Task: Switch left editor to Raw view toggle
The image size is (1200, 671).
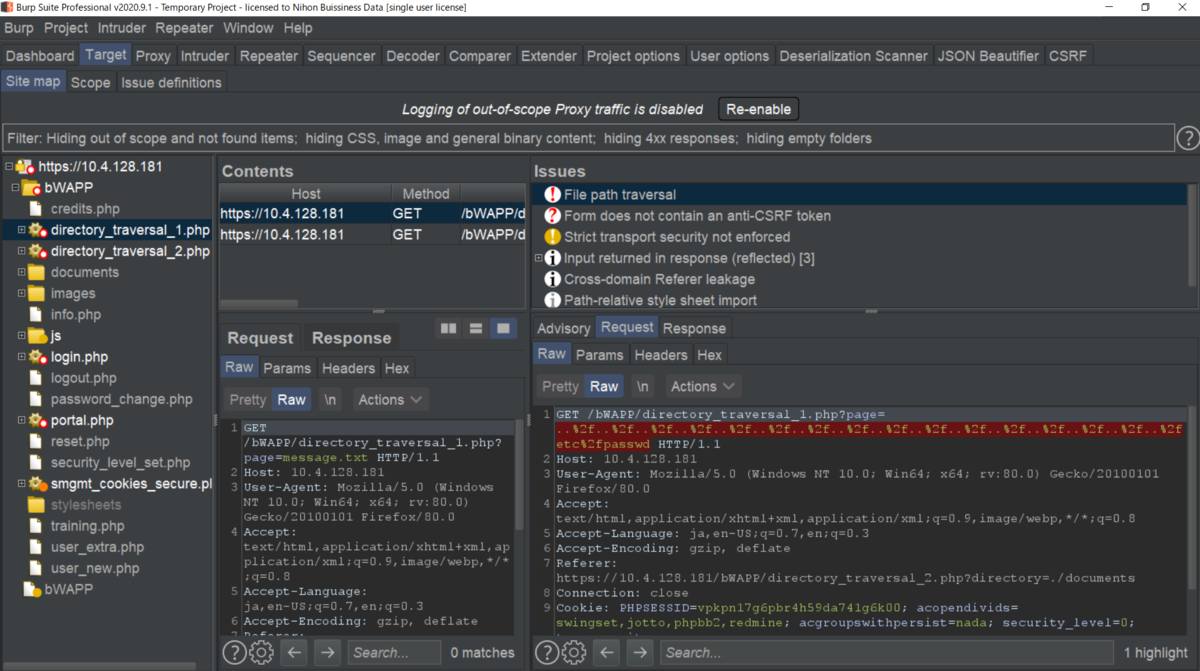Action: coord(291,400)
